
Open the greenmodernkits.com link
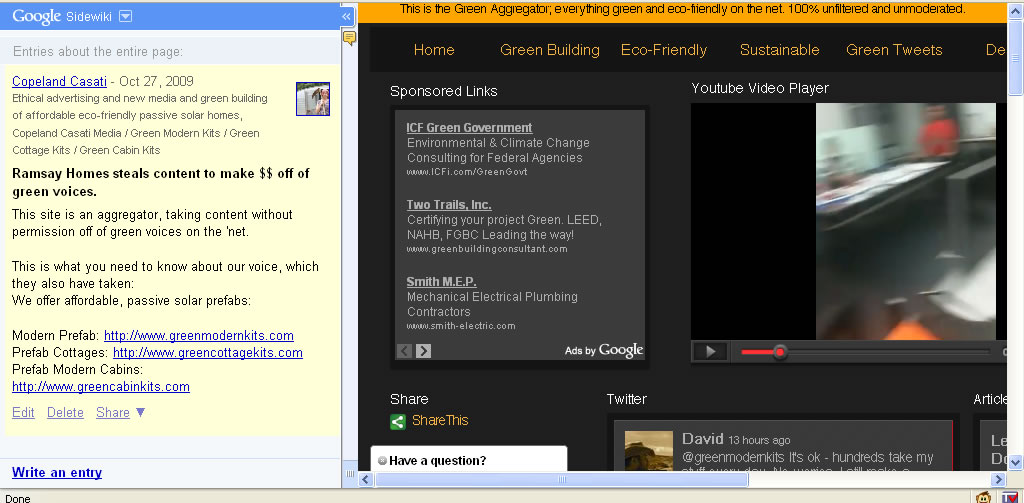(x=199, y=336)
